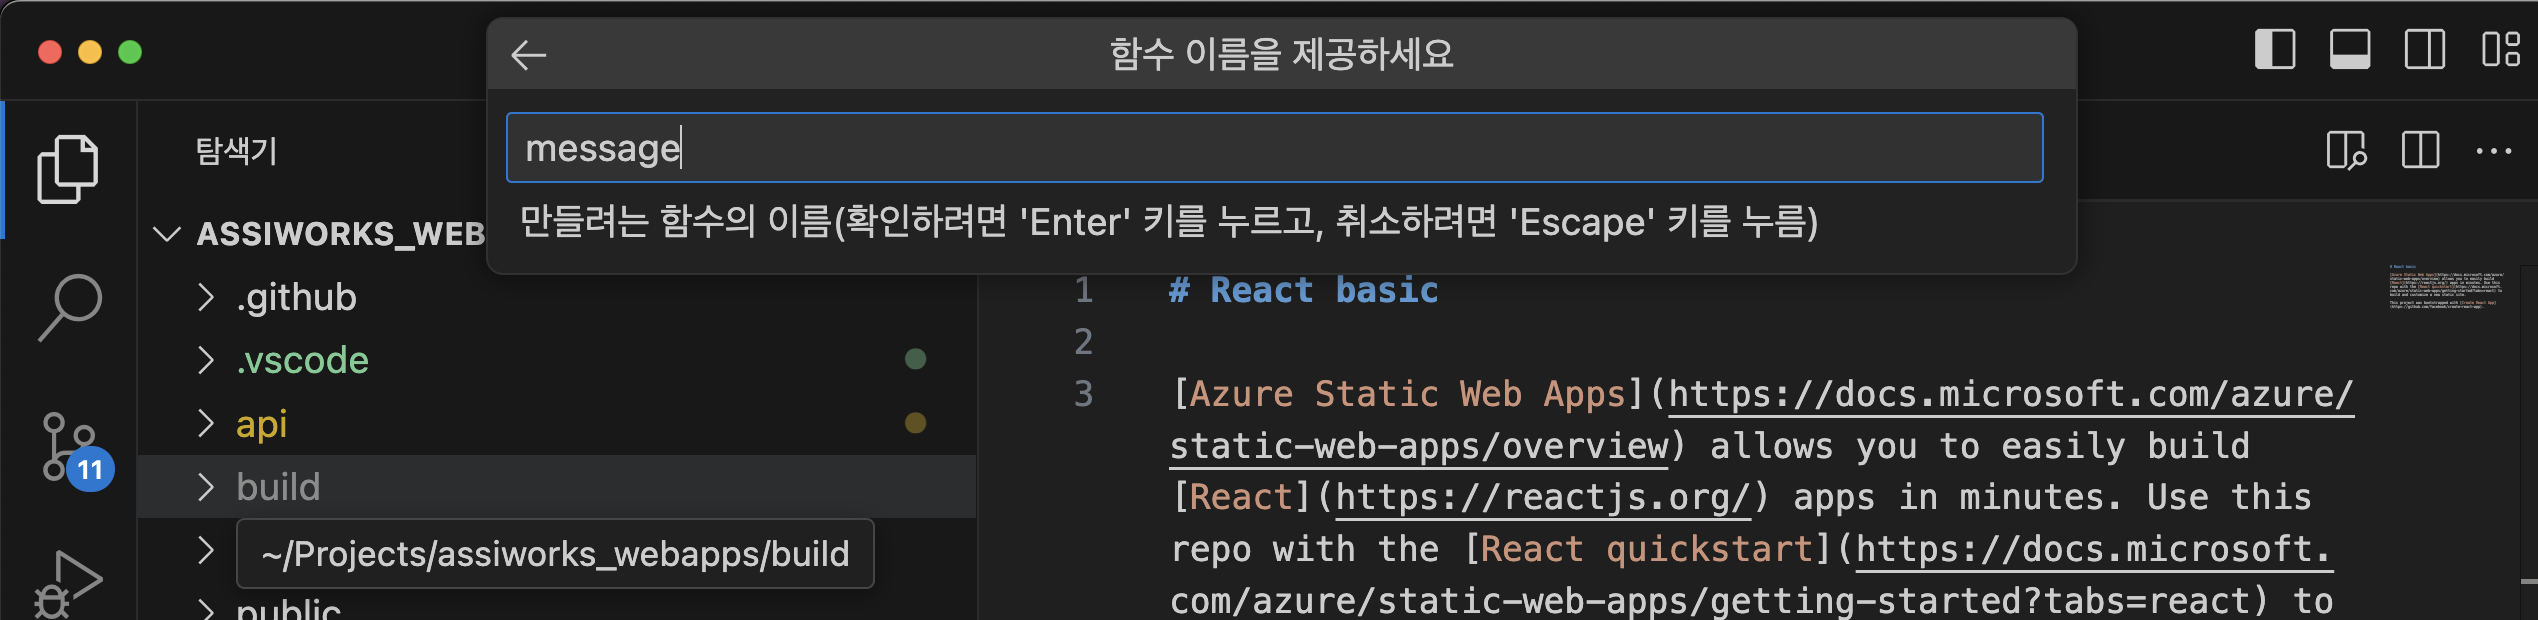Collapse the ASSIWORKS_WEB root folder
The height and width of the screenshot is (620, 2538).
[x=166, y=234]
